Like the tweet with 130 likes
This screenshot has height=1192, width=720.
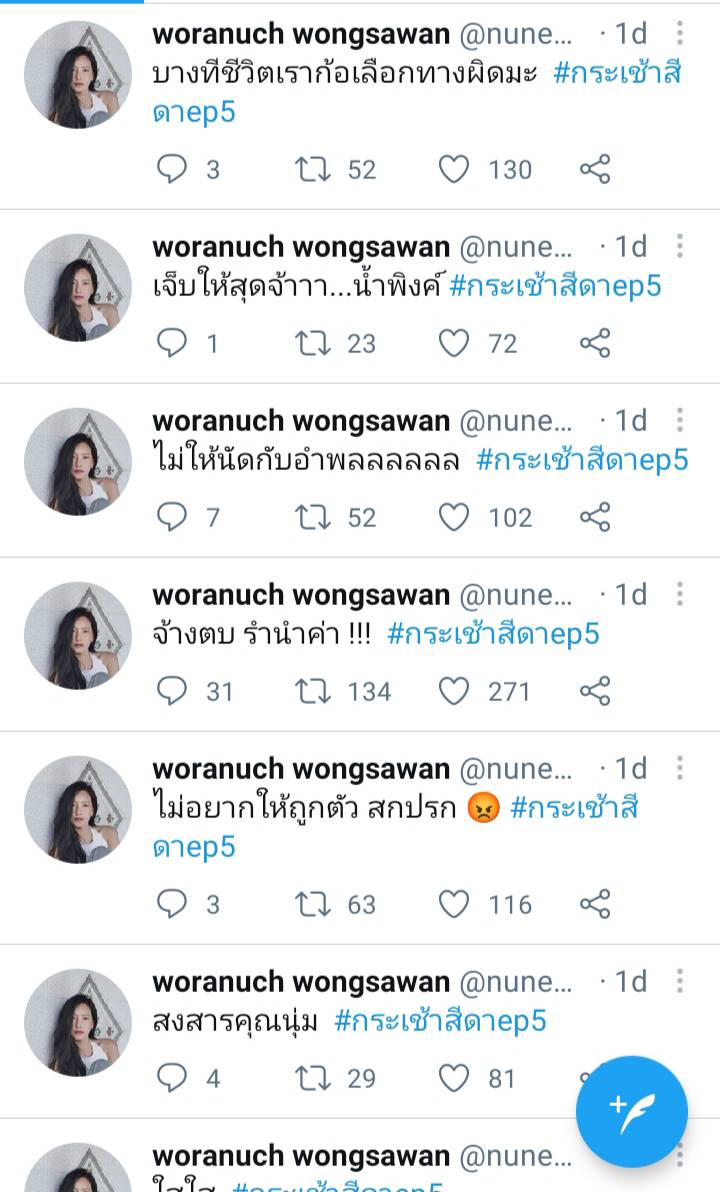454,169
